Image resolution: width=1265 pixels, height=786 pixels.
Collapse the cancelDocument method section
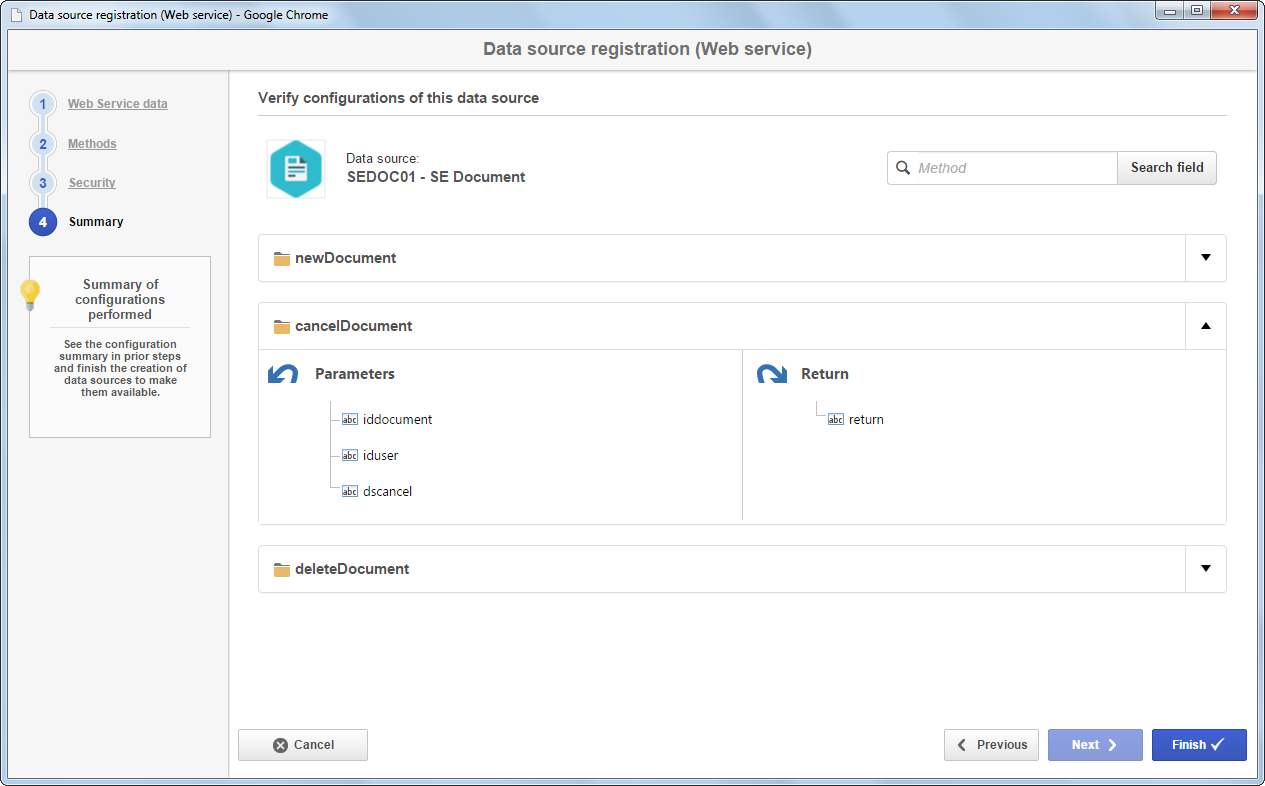coord(1205,326)
